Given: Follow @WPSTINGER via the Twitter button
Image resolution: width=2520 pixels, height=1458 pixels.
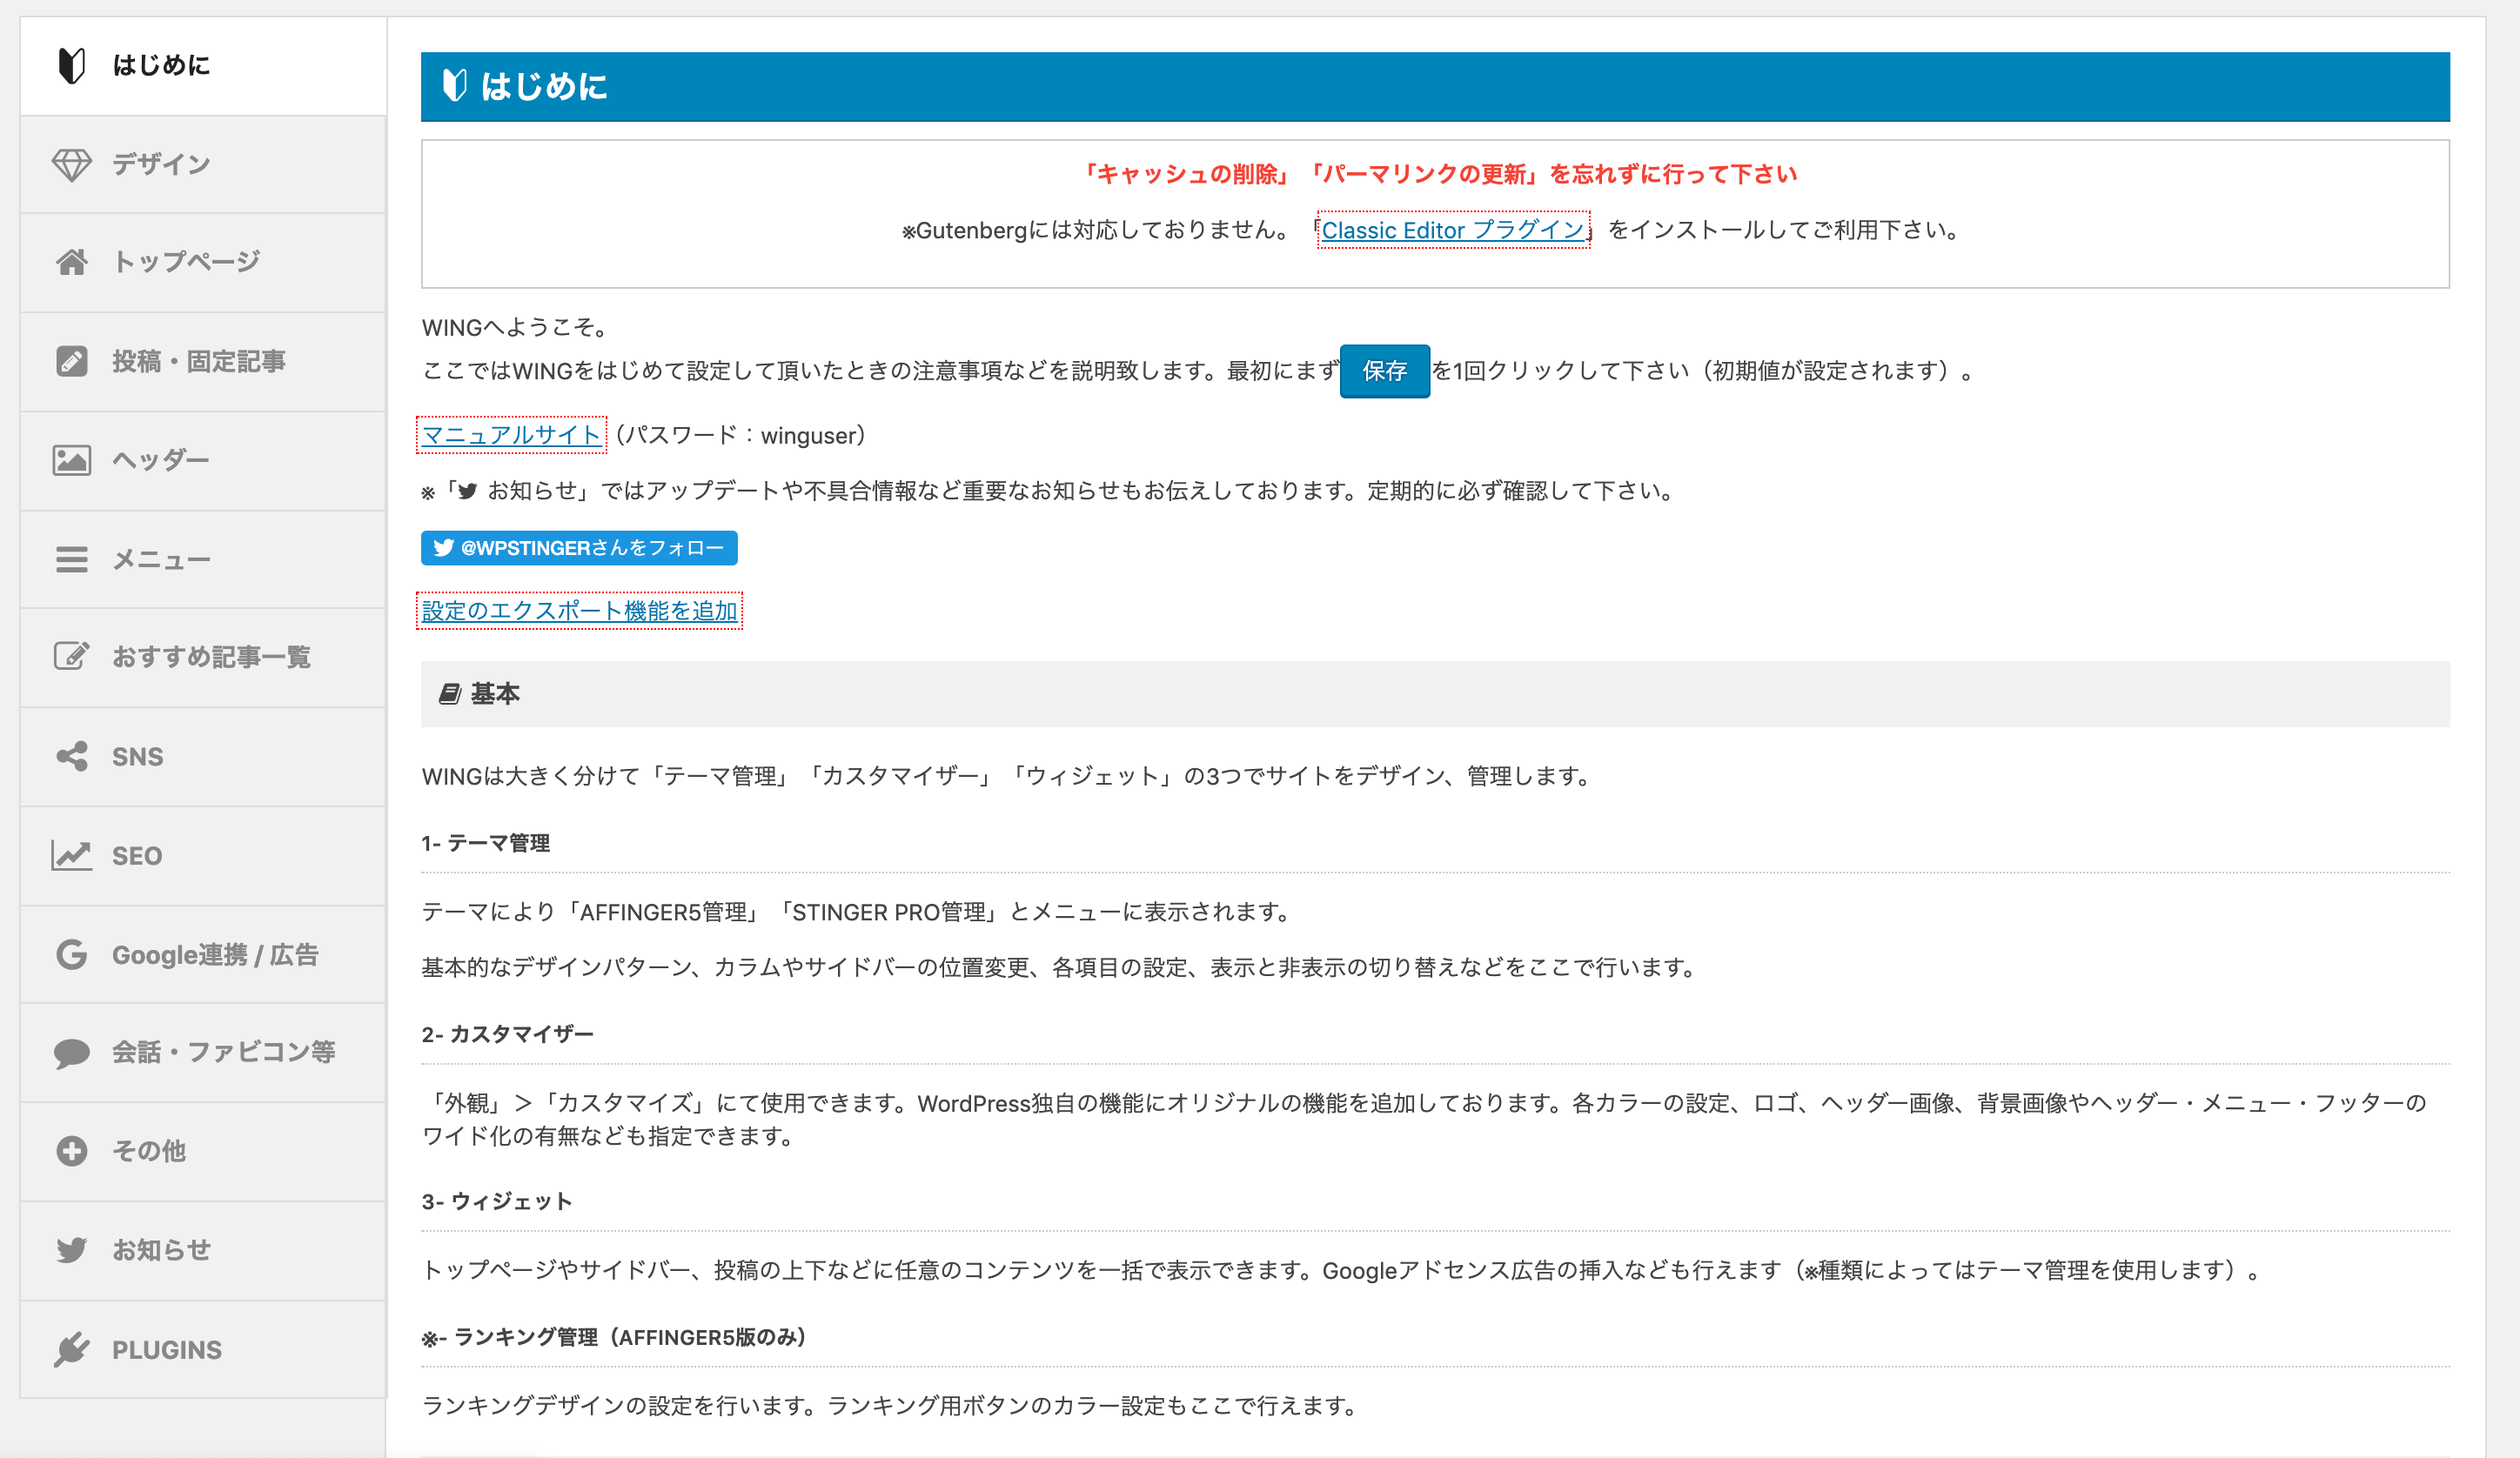Looking at the screenshot, I should coord(579,548).
